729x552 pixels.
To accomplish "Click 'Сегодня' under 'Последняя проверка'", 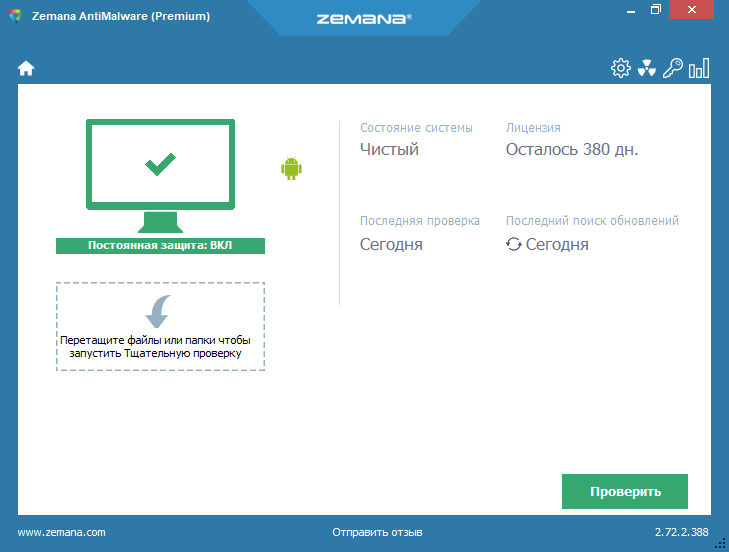I will click(391, 244).
